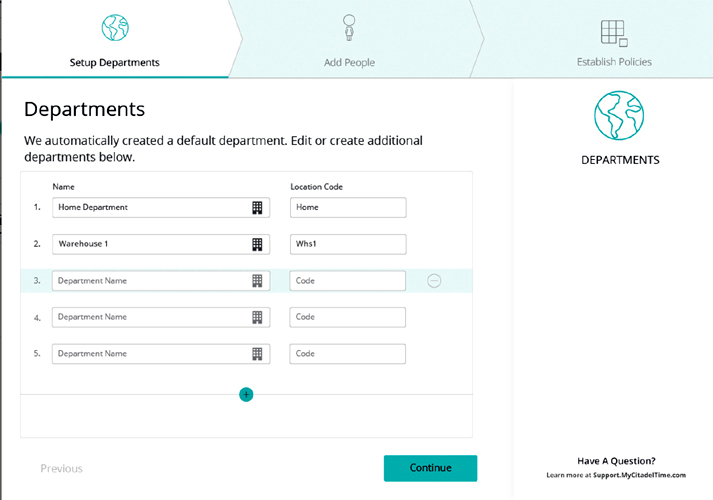Click the building icon in Home Department row
713x500 pixels.
[257, 208]
